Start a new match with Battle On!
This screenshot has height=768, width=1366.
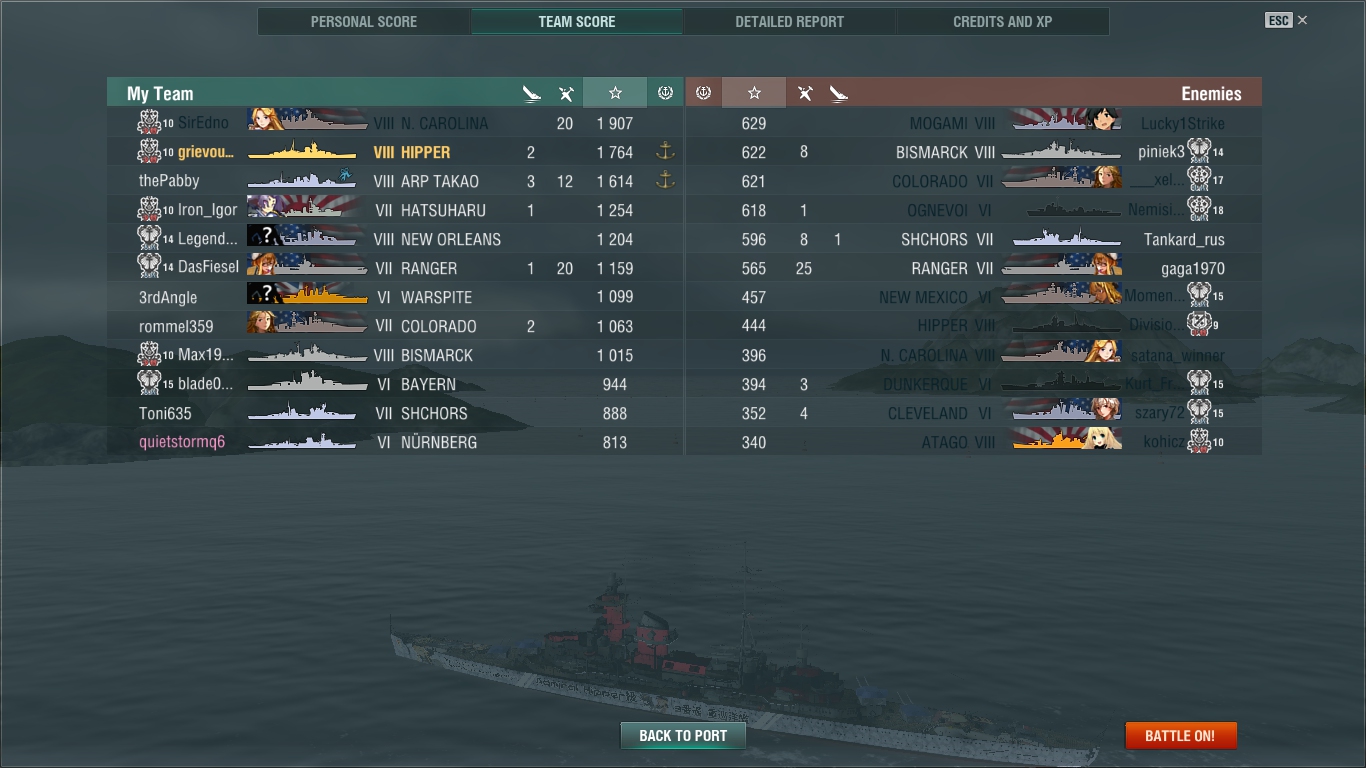[x=1180, y=736]
